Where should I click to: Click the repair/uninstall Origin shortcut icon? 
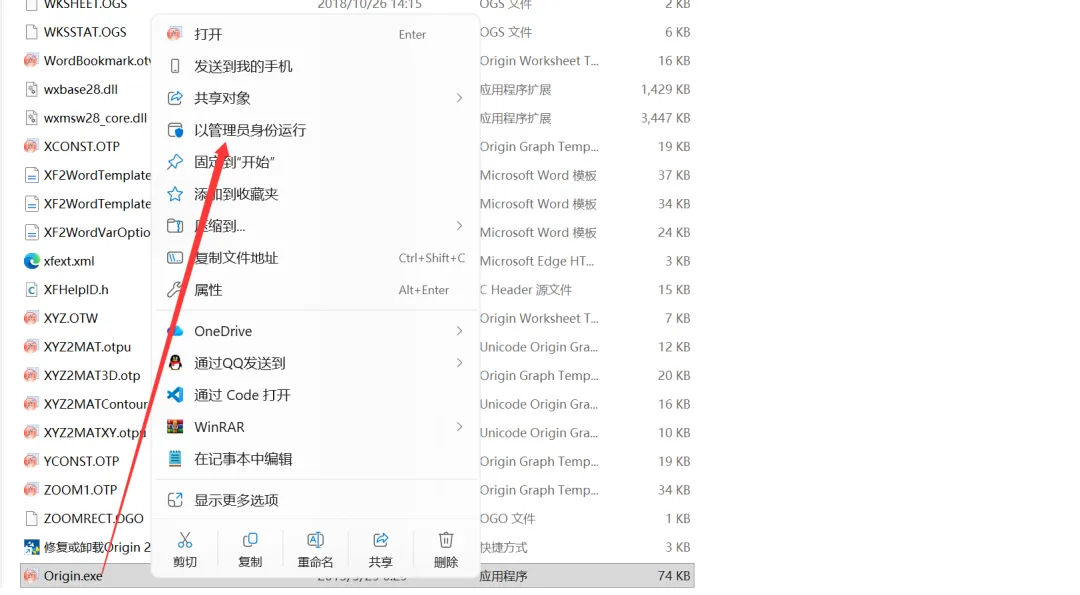pos(31,547)
